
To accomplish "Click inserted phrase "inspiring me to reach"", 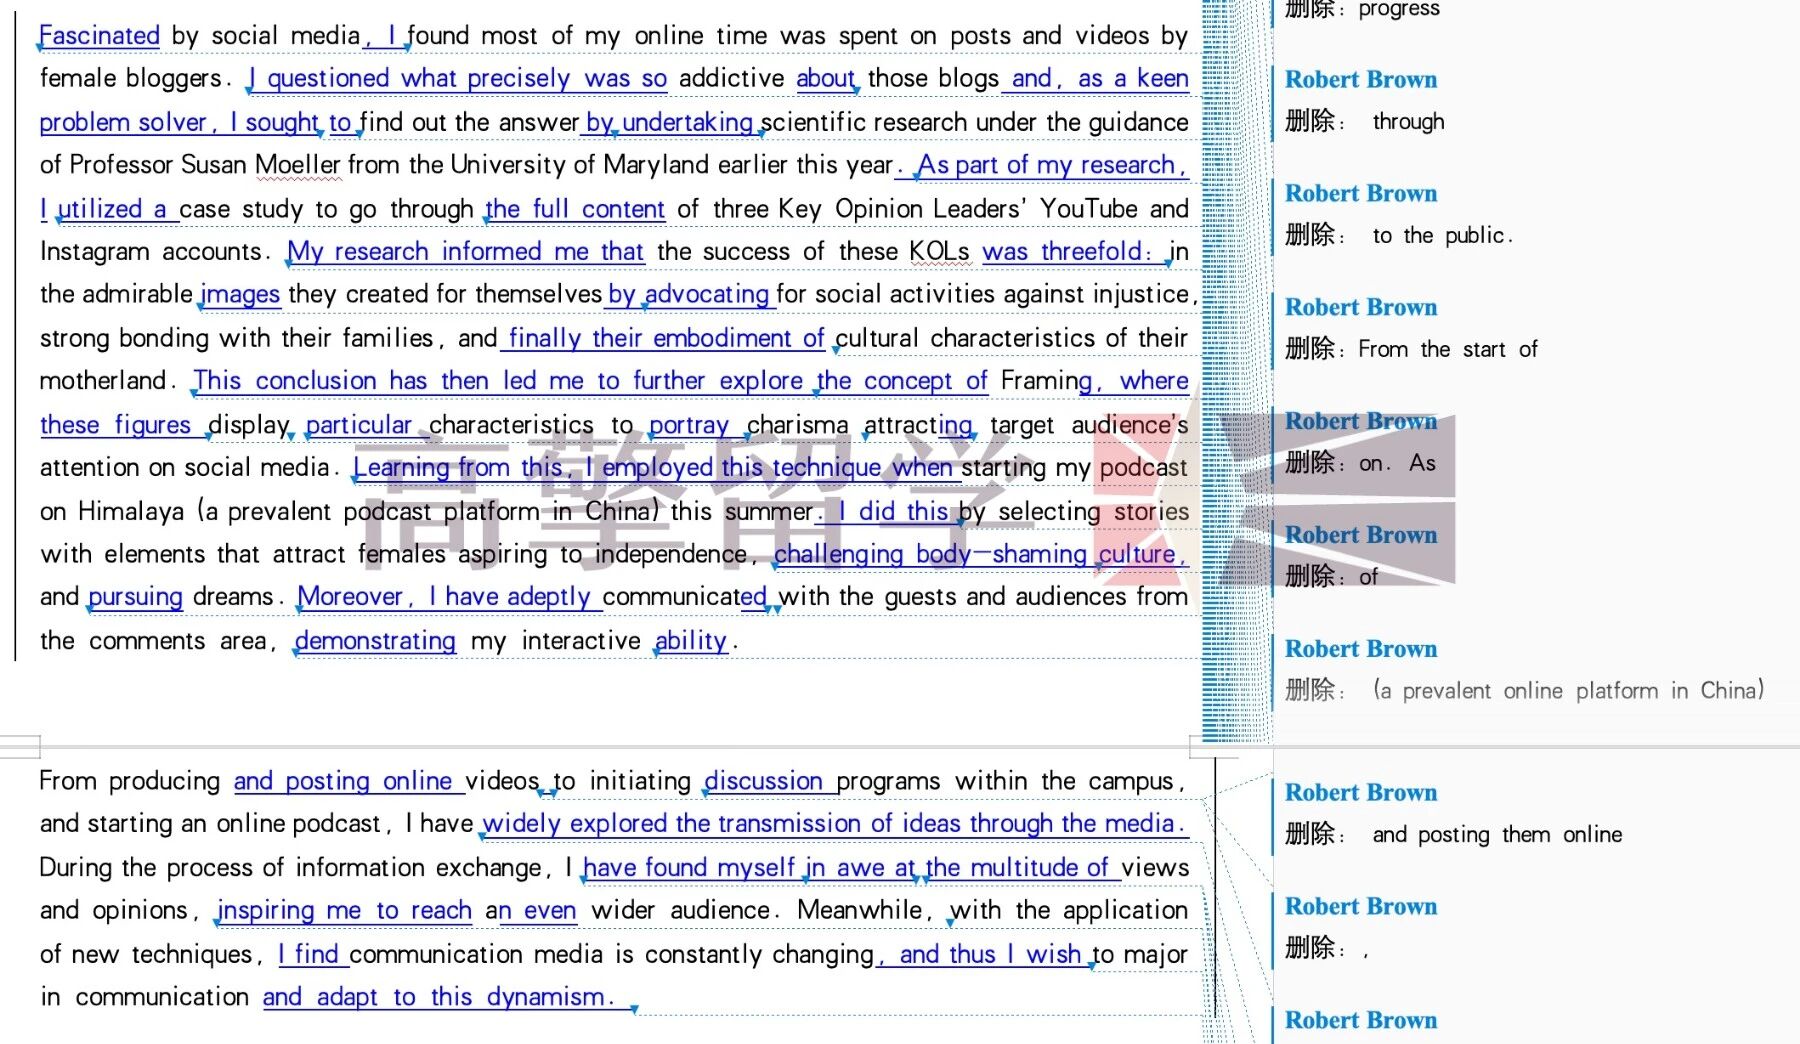I will (344, 911).
